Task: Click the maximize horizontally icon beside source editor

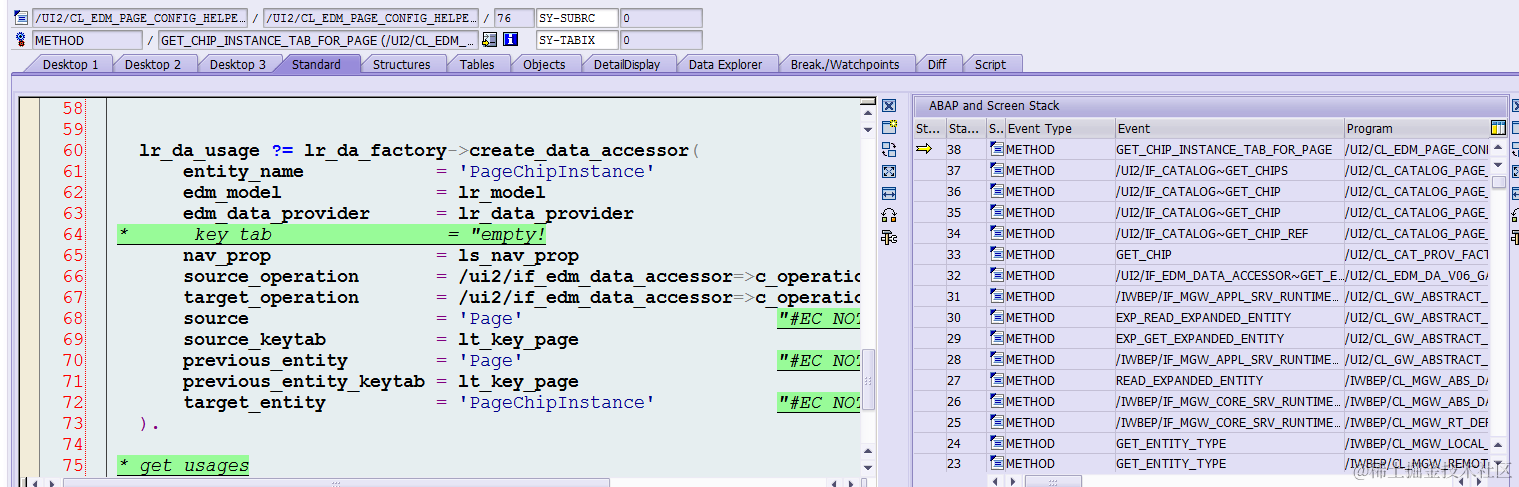Action: point(889,193)
